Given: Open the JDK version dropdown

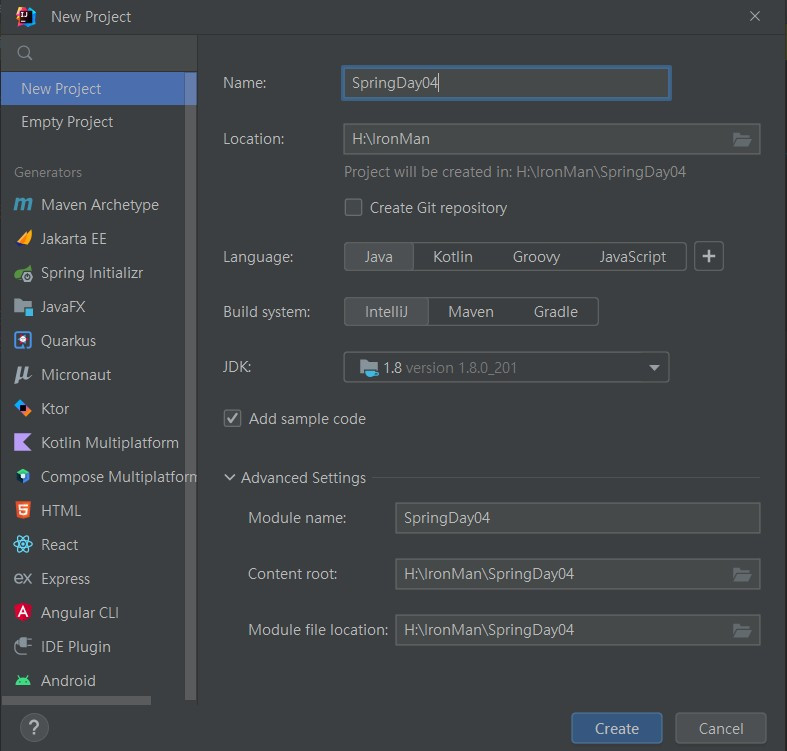Looking at the screenshot, I should pos(506,367).
